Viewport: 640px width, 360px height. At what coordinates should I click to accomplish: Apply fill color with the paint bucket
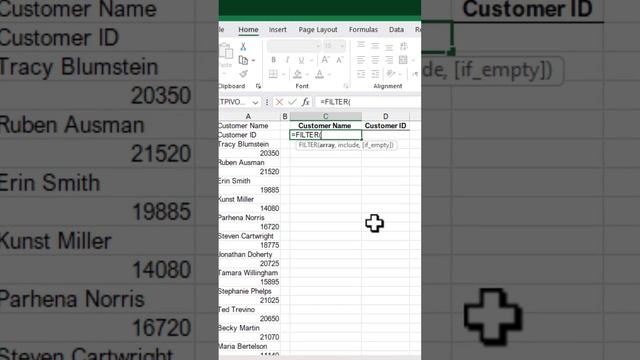[298, 74]
